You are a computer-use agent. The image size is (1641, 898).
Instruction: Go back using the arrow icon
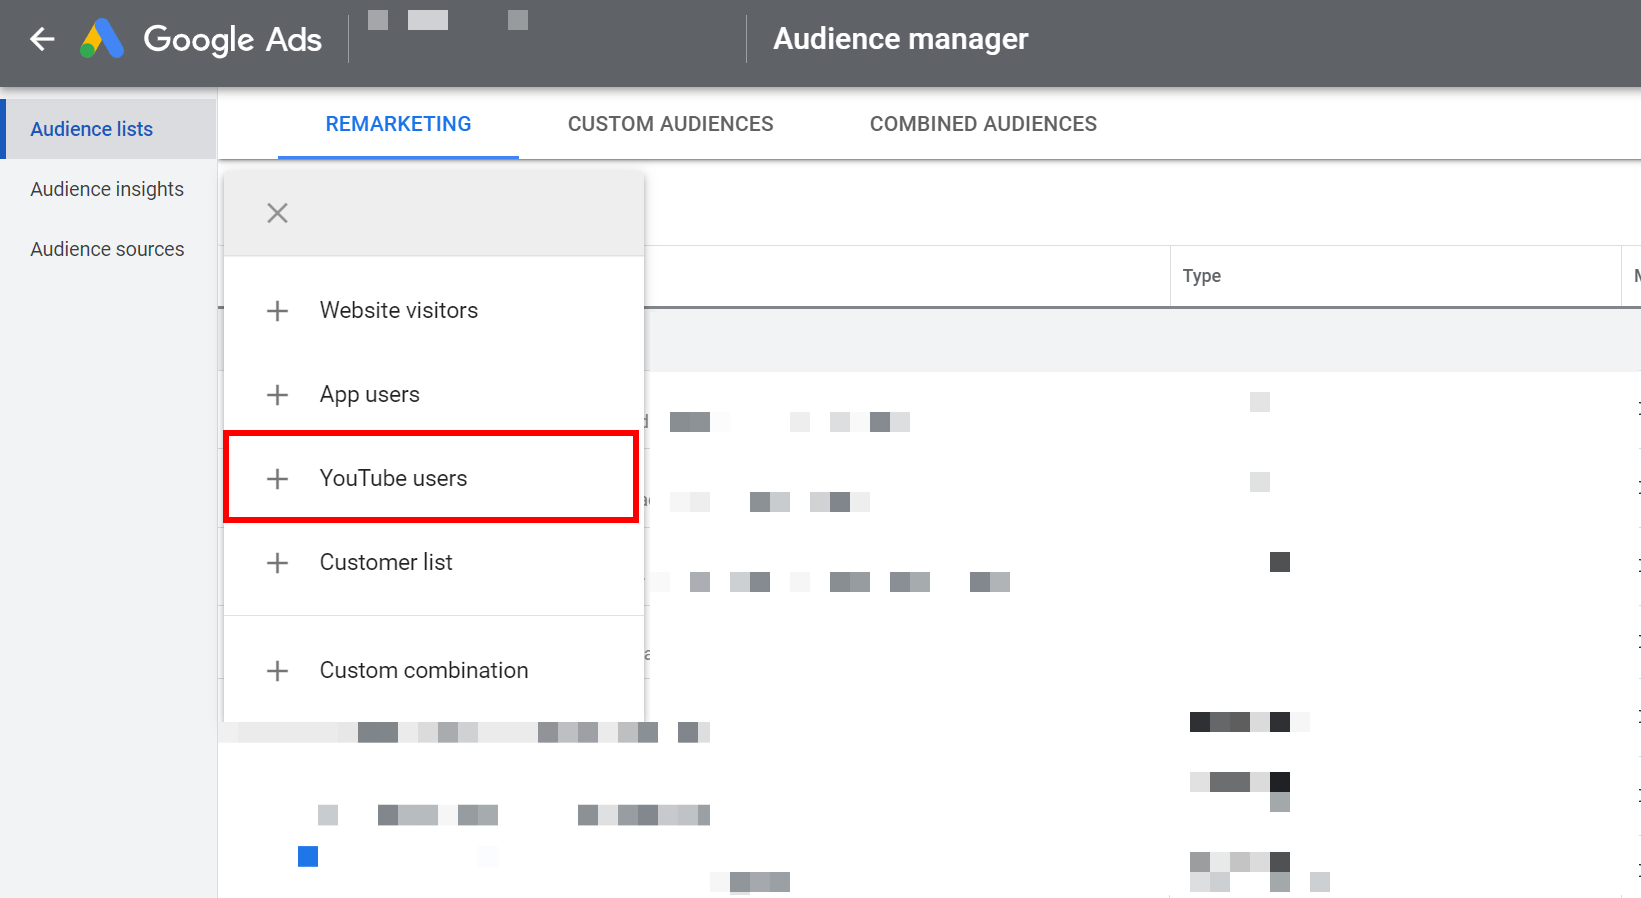pyautogui.click(x=42, y=39)
